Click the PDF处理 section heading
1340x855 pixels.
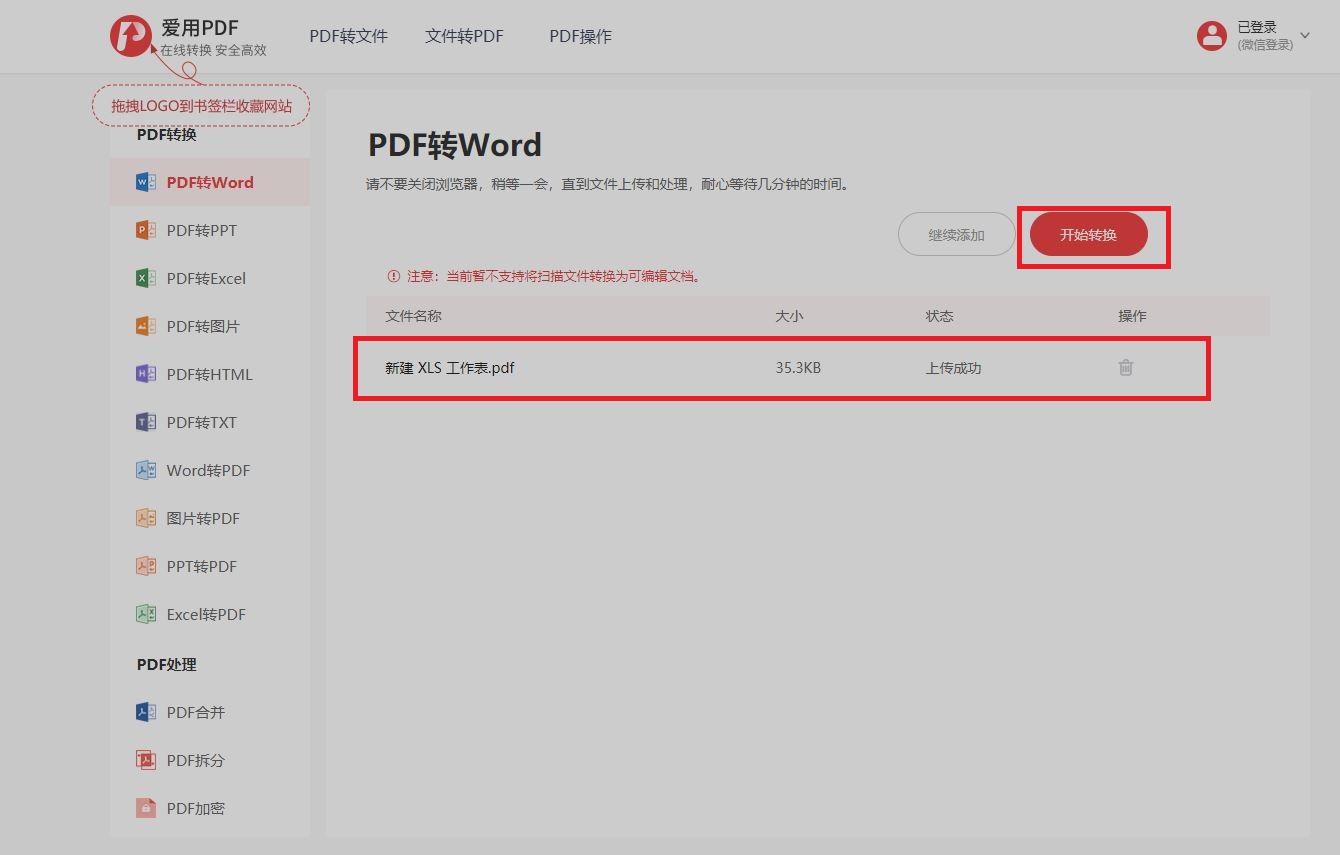tap(166, 664)
